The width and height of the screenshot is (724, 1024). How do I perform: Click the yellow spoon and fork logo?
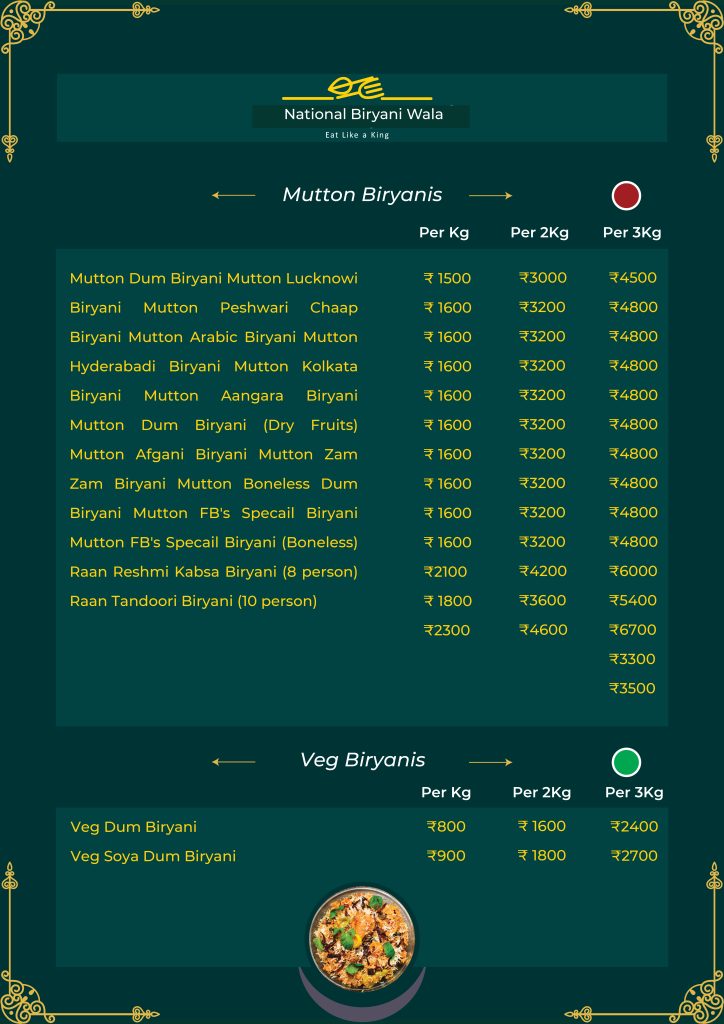357,88
